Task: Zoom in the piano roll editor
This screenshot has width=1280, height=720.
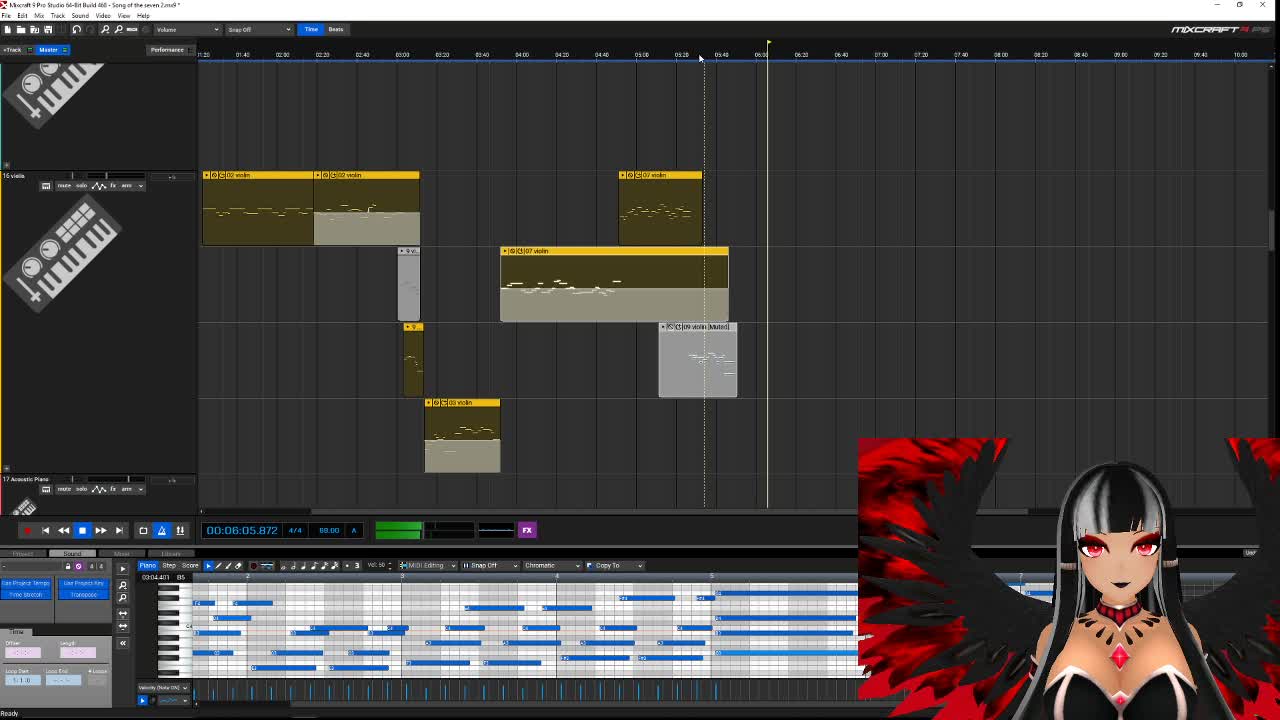Action: [x=123, y=585]
